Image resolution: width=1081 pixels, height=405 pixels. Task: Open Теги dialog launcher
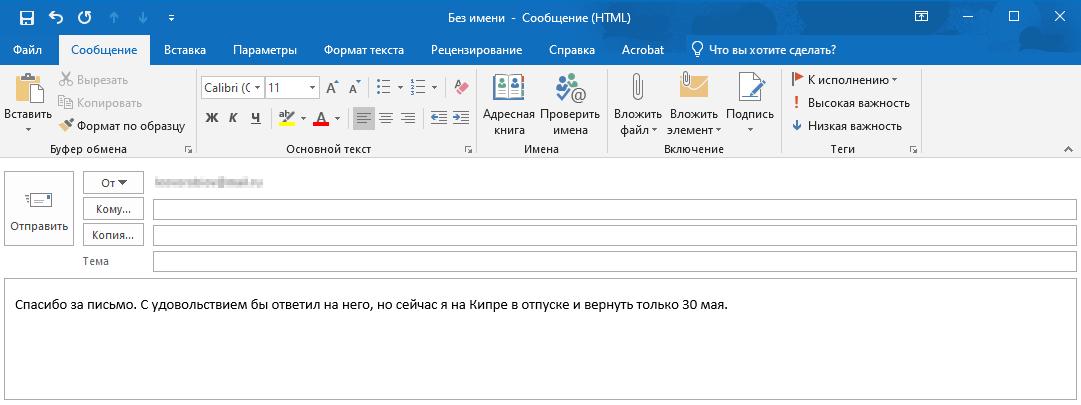913,149
